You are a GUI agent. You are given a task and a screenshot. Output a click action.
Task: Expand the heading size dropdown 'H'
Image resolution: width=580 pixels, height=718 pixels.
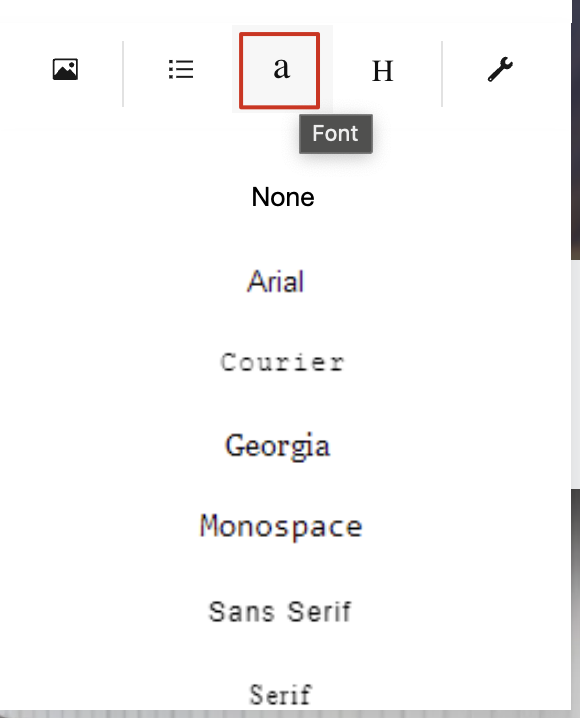pyautogui.click(x=383, y=71)
